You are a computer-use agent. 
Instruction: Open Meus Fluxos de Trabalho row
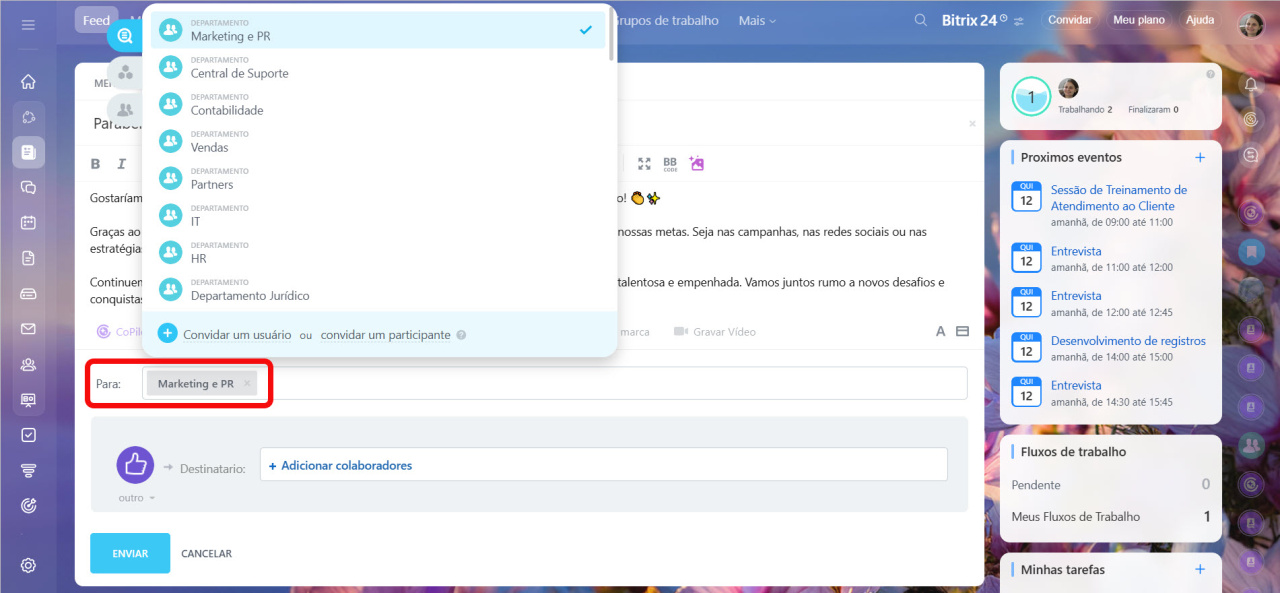tap(1111, 517)
